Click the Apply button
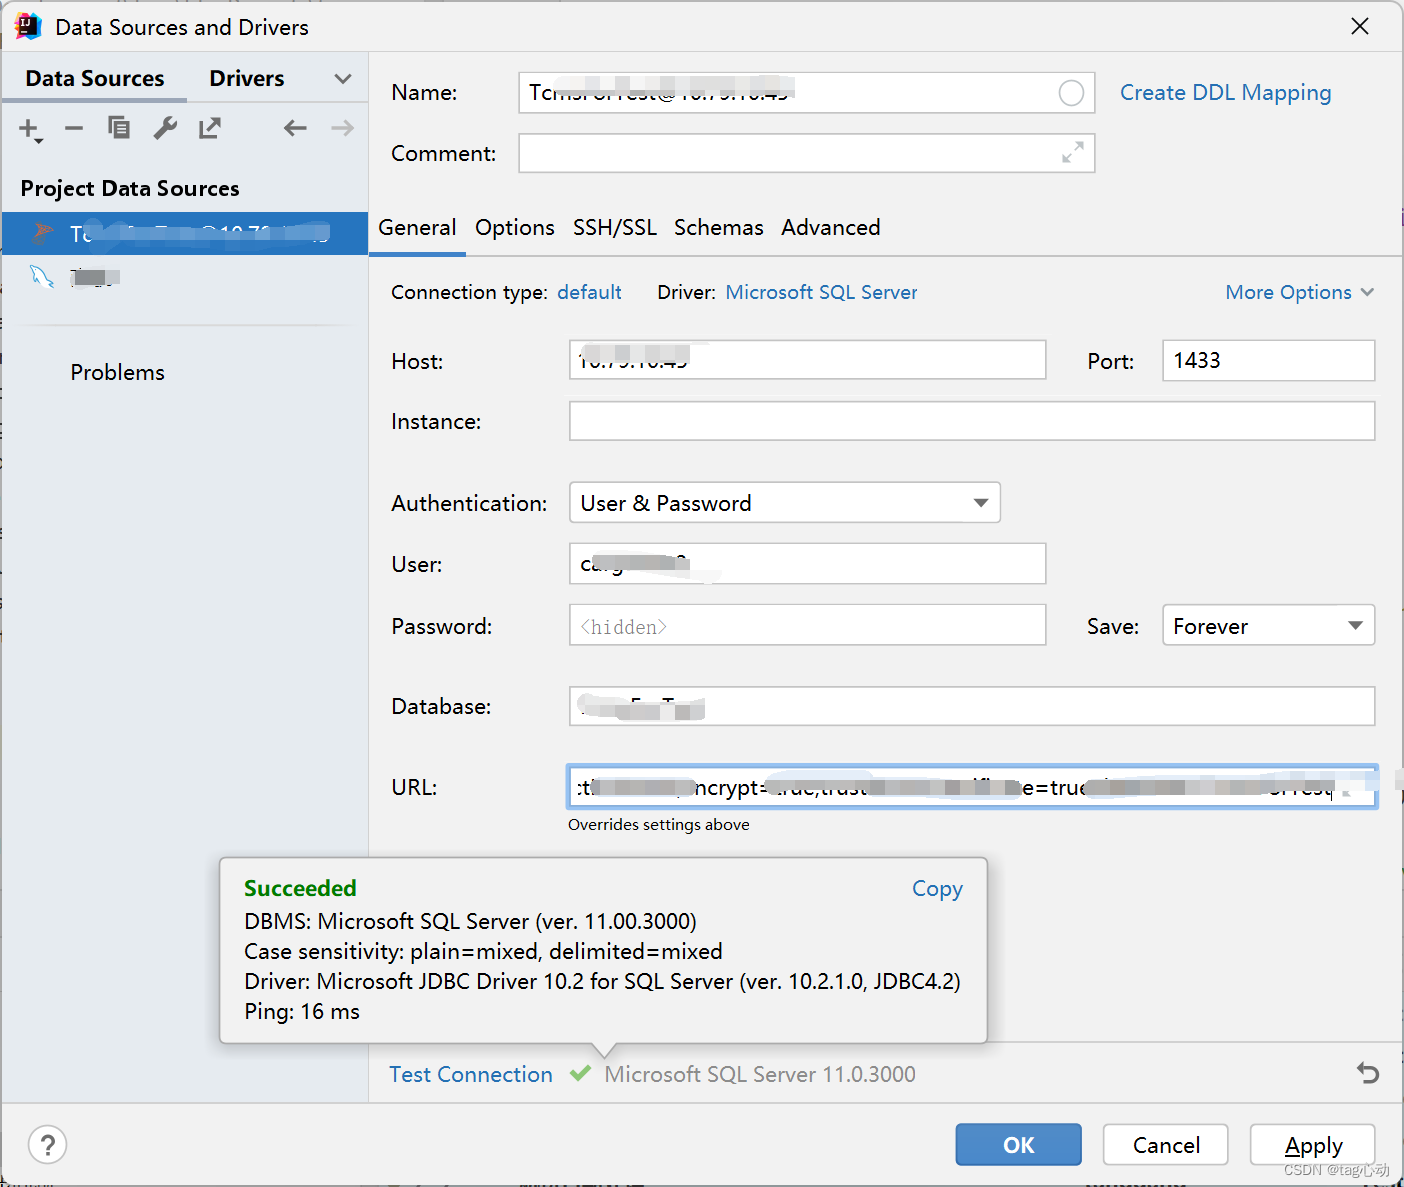The height and width of the screenshot is (1187, 1404). pos(1313,1145)
